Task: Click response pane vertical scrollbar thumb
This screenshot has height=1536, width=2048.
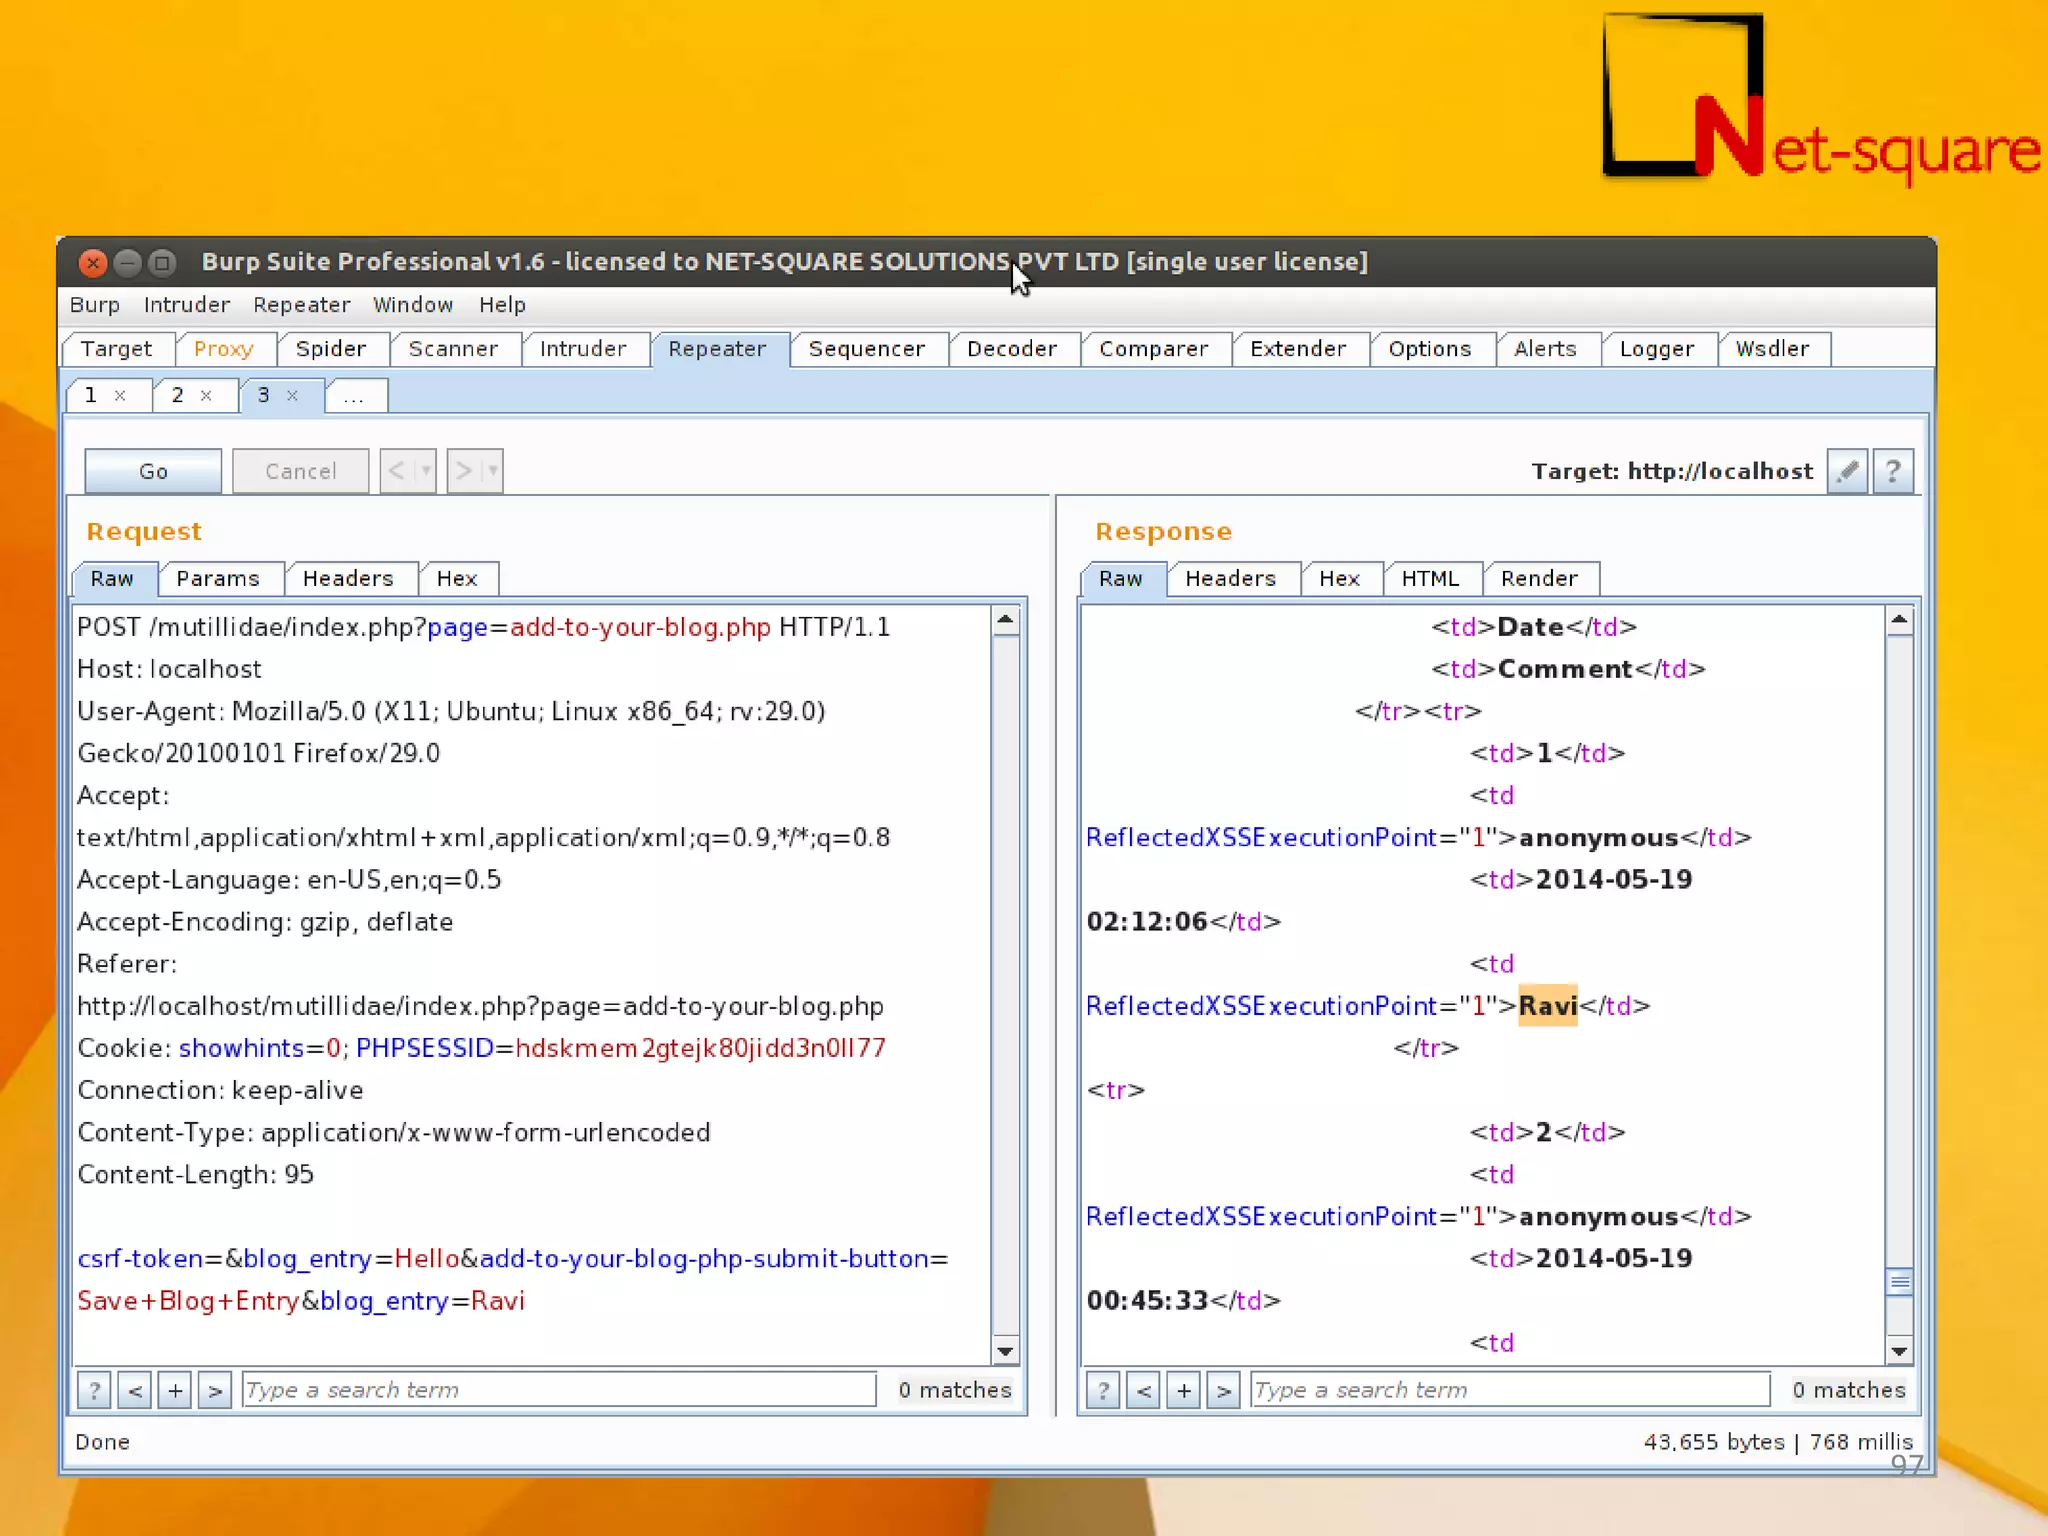Action: click(1899, 1282)
